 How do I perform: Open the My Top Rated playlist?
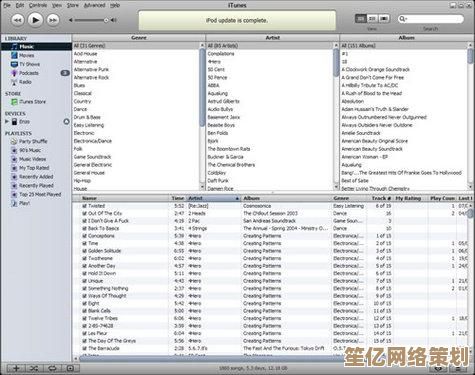pos(34,168)
